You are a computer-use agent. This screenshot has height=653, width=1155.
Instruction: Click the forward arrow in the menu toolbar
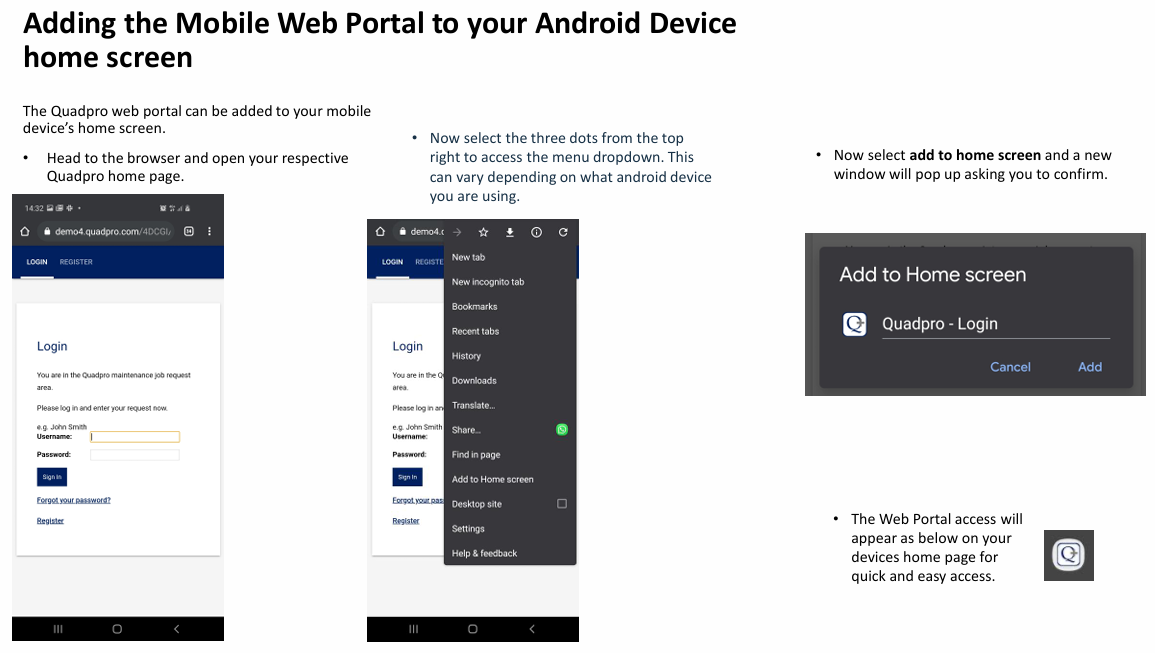[457, 232]
